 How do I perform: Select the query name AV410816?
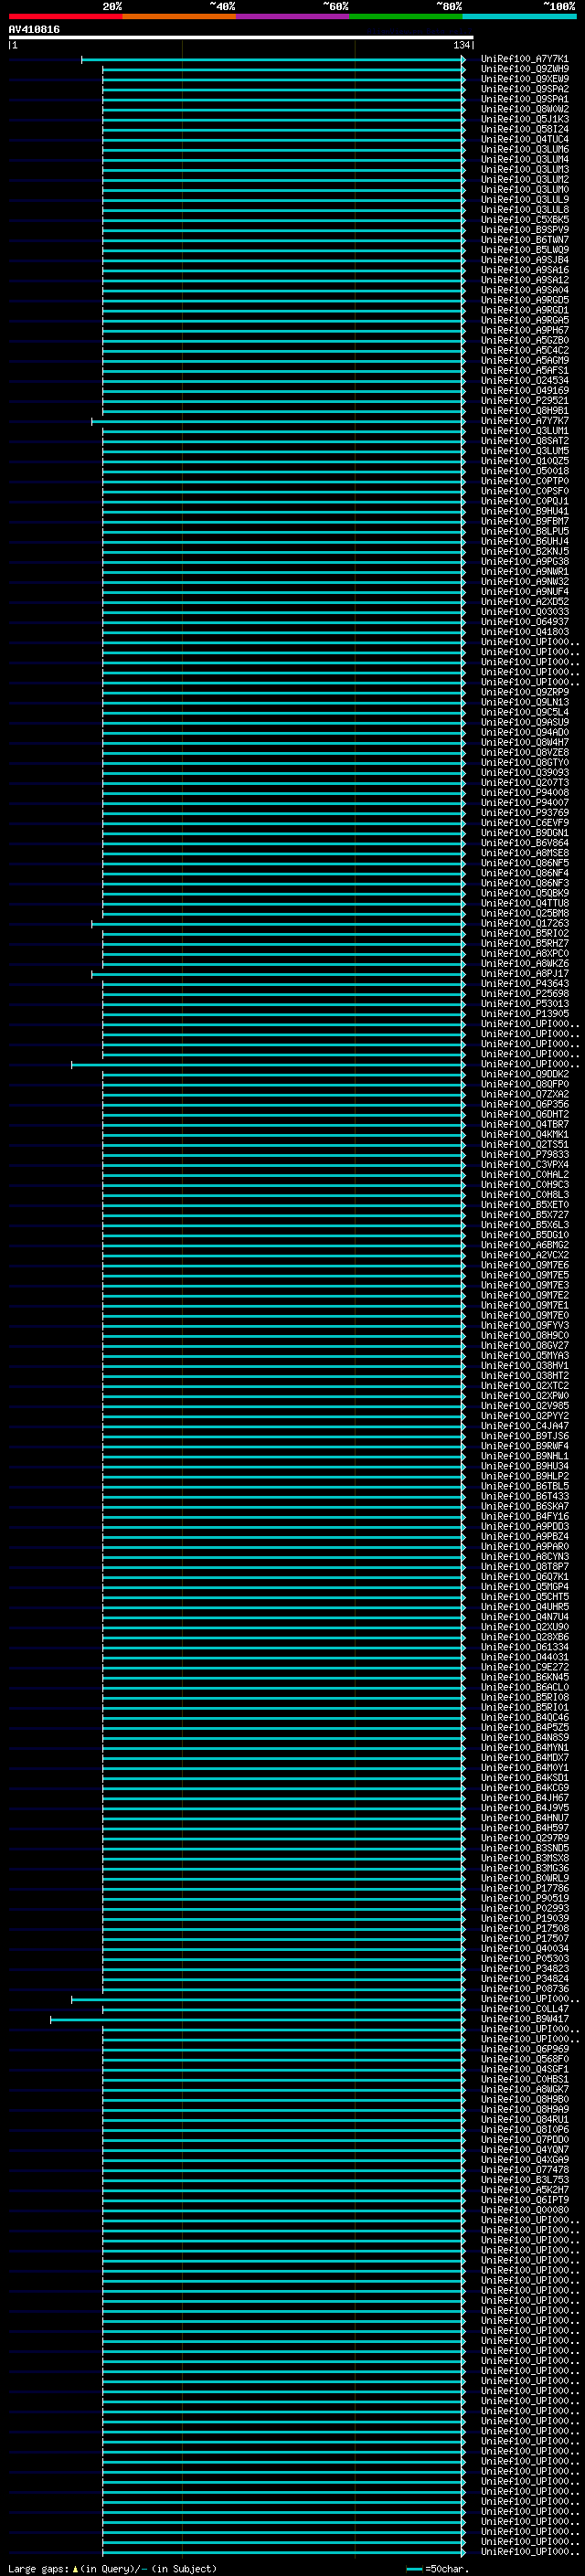[34, 30]
